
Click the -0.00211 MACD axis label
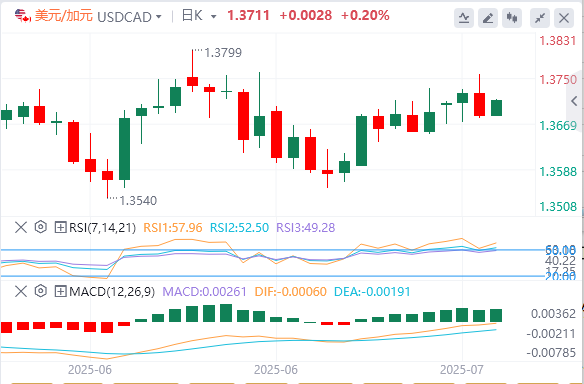tap(551, 333)
